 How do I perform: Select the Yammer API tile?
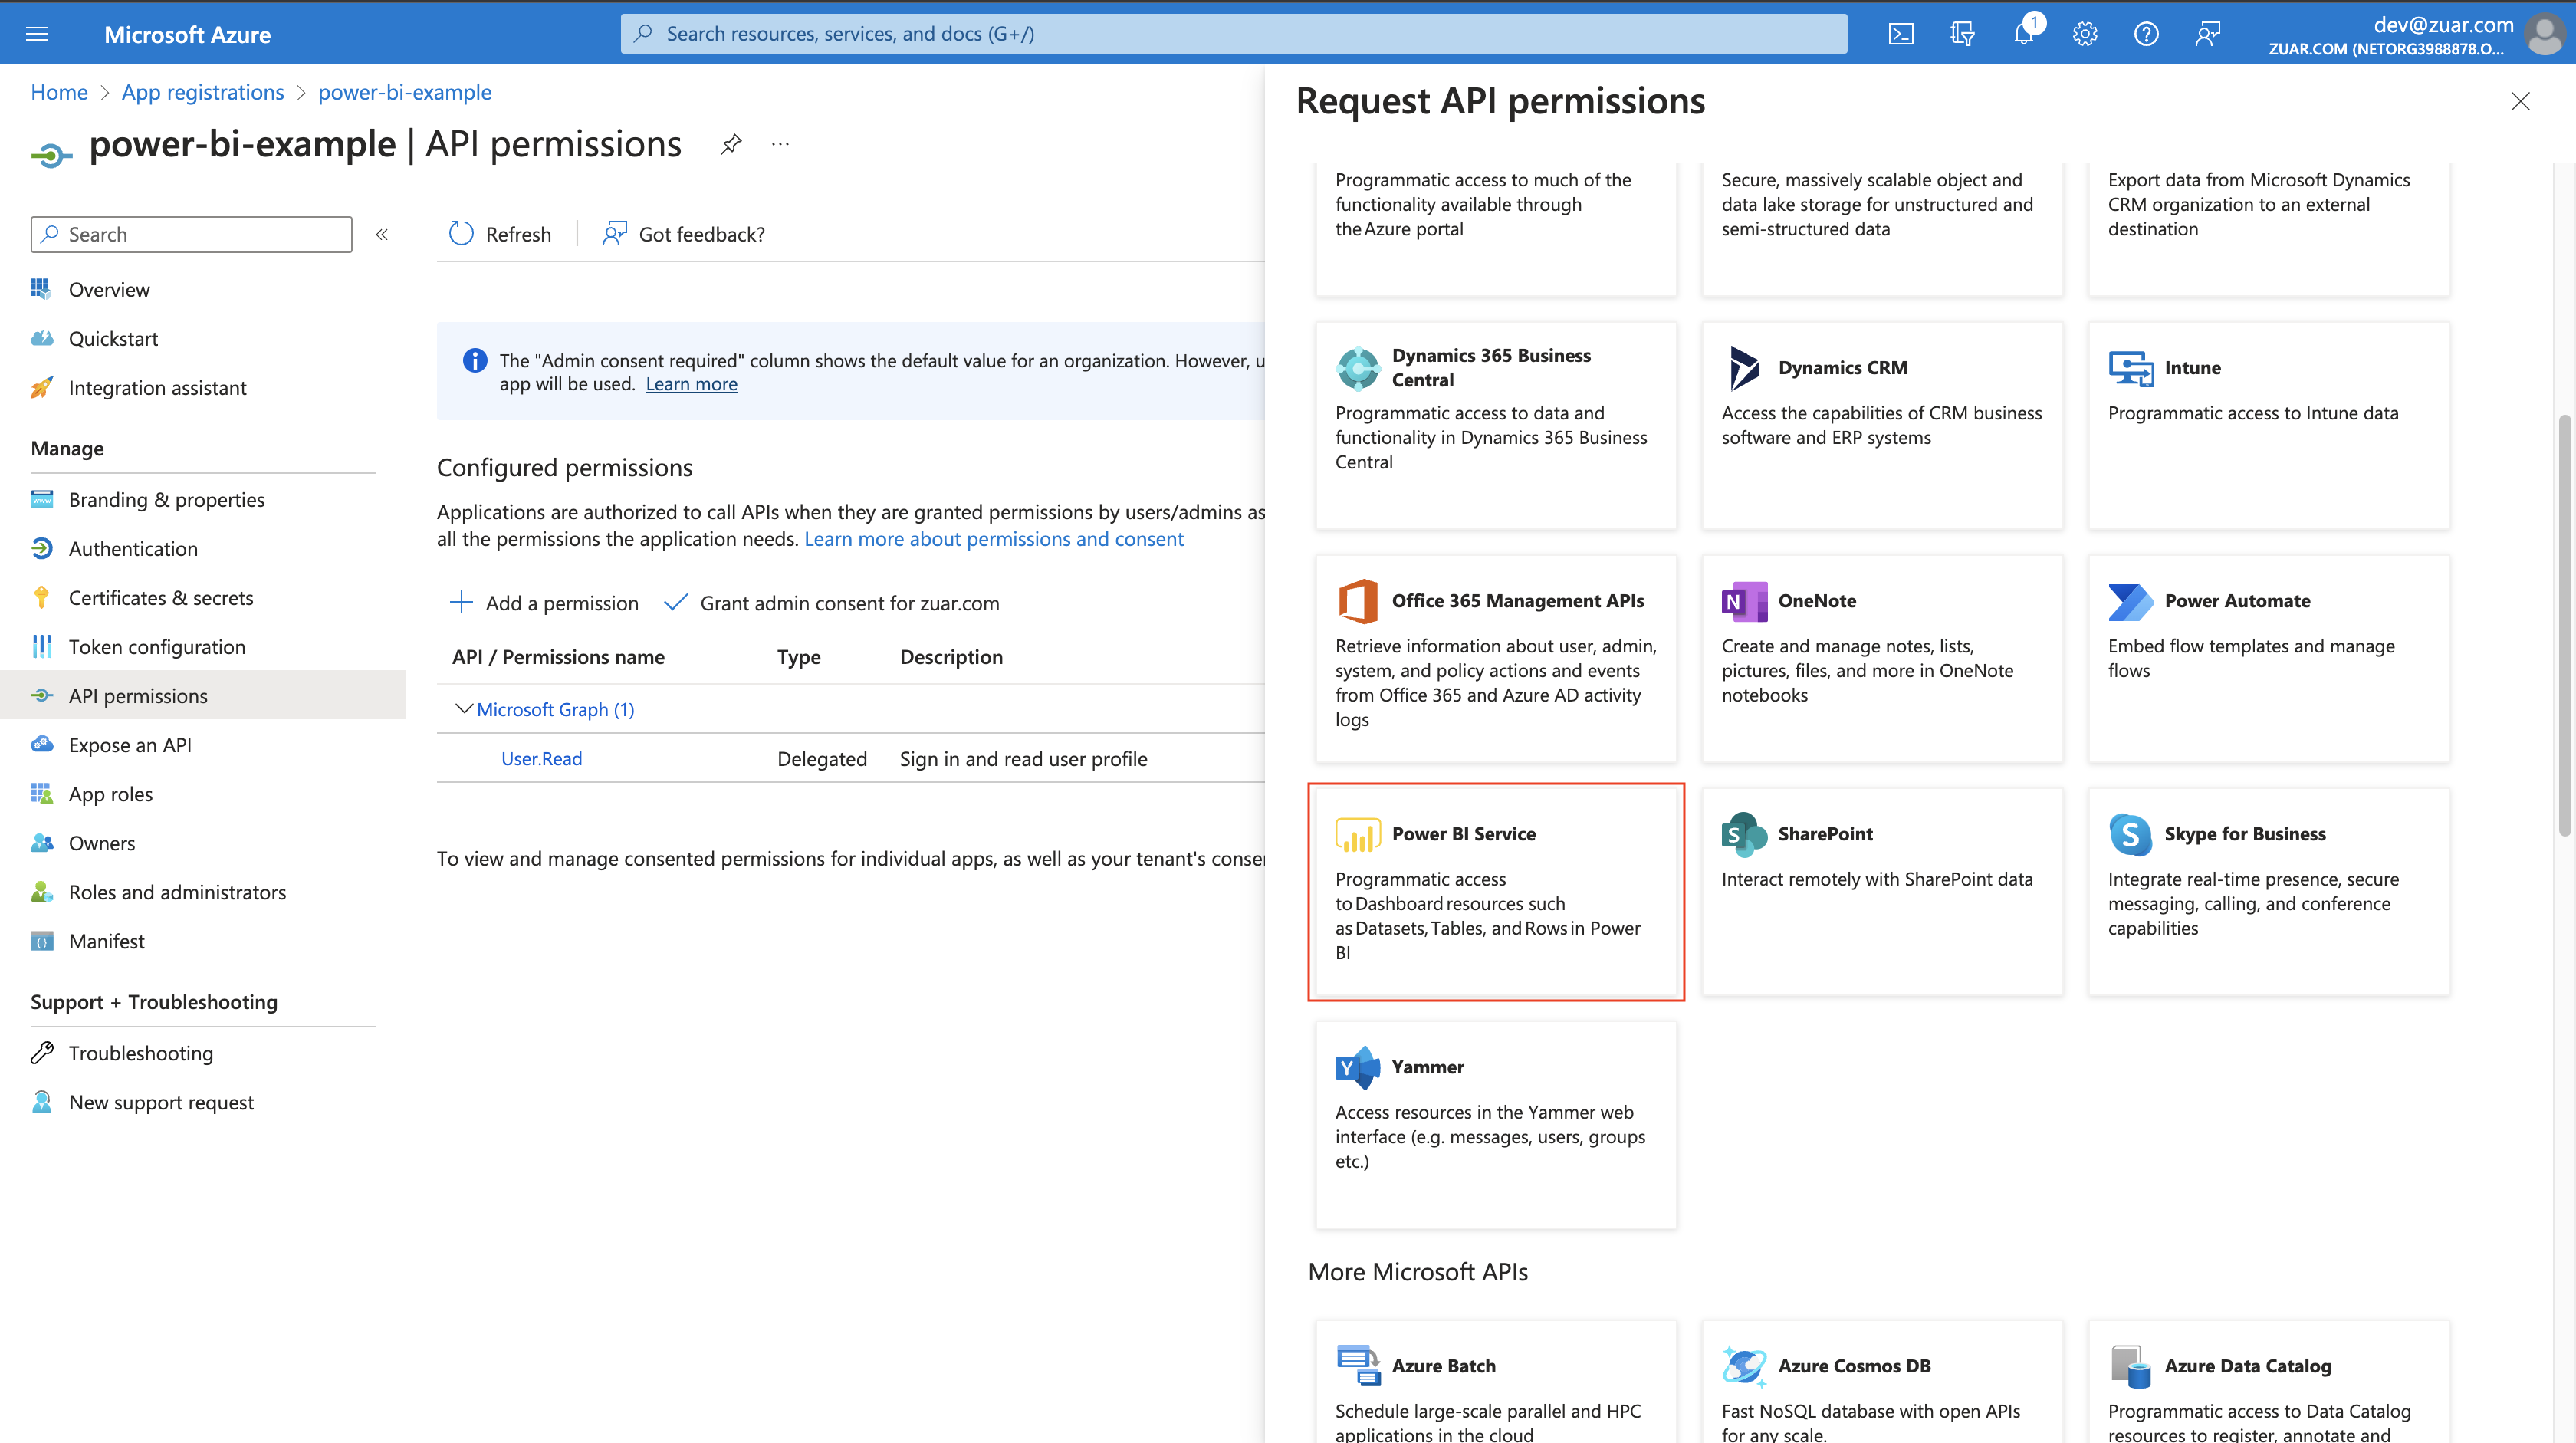(1496, 1125)
